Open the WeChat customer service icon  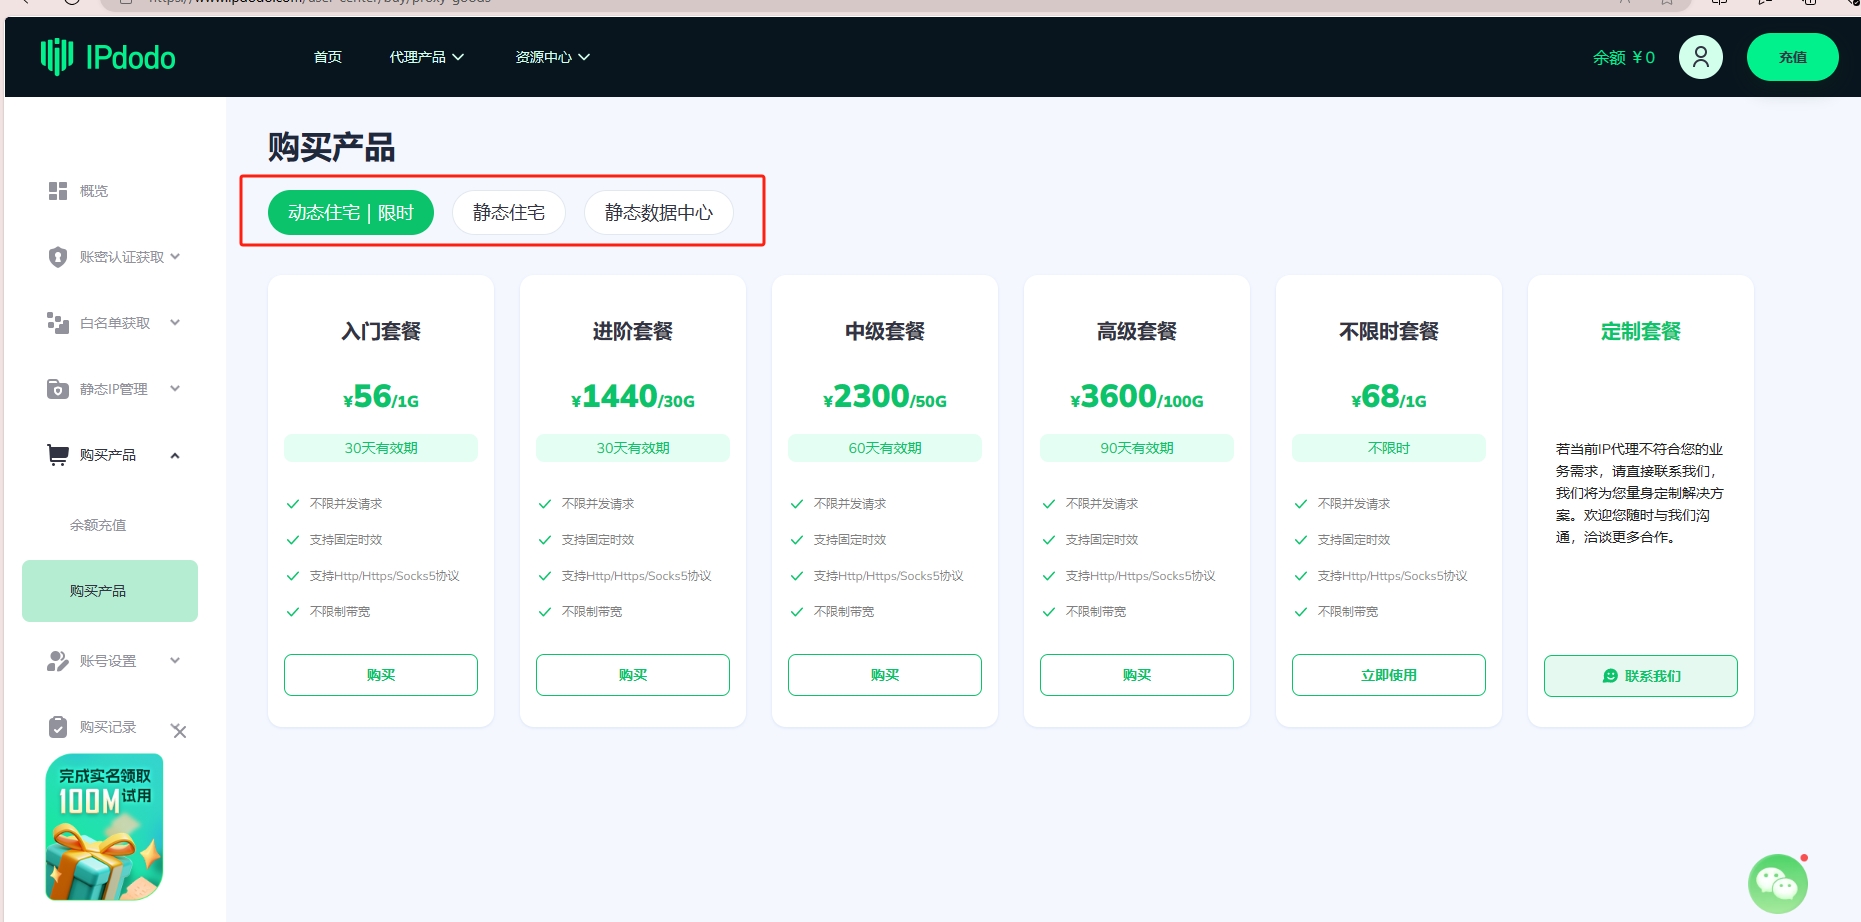point(1778,882)
